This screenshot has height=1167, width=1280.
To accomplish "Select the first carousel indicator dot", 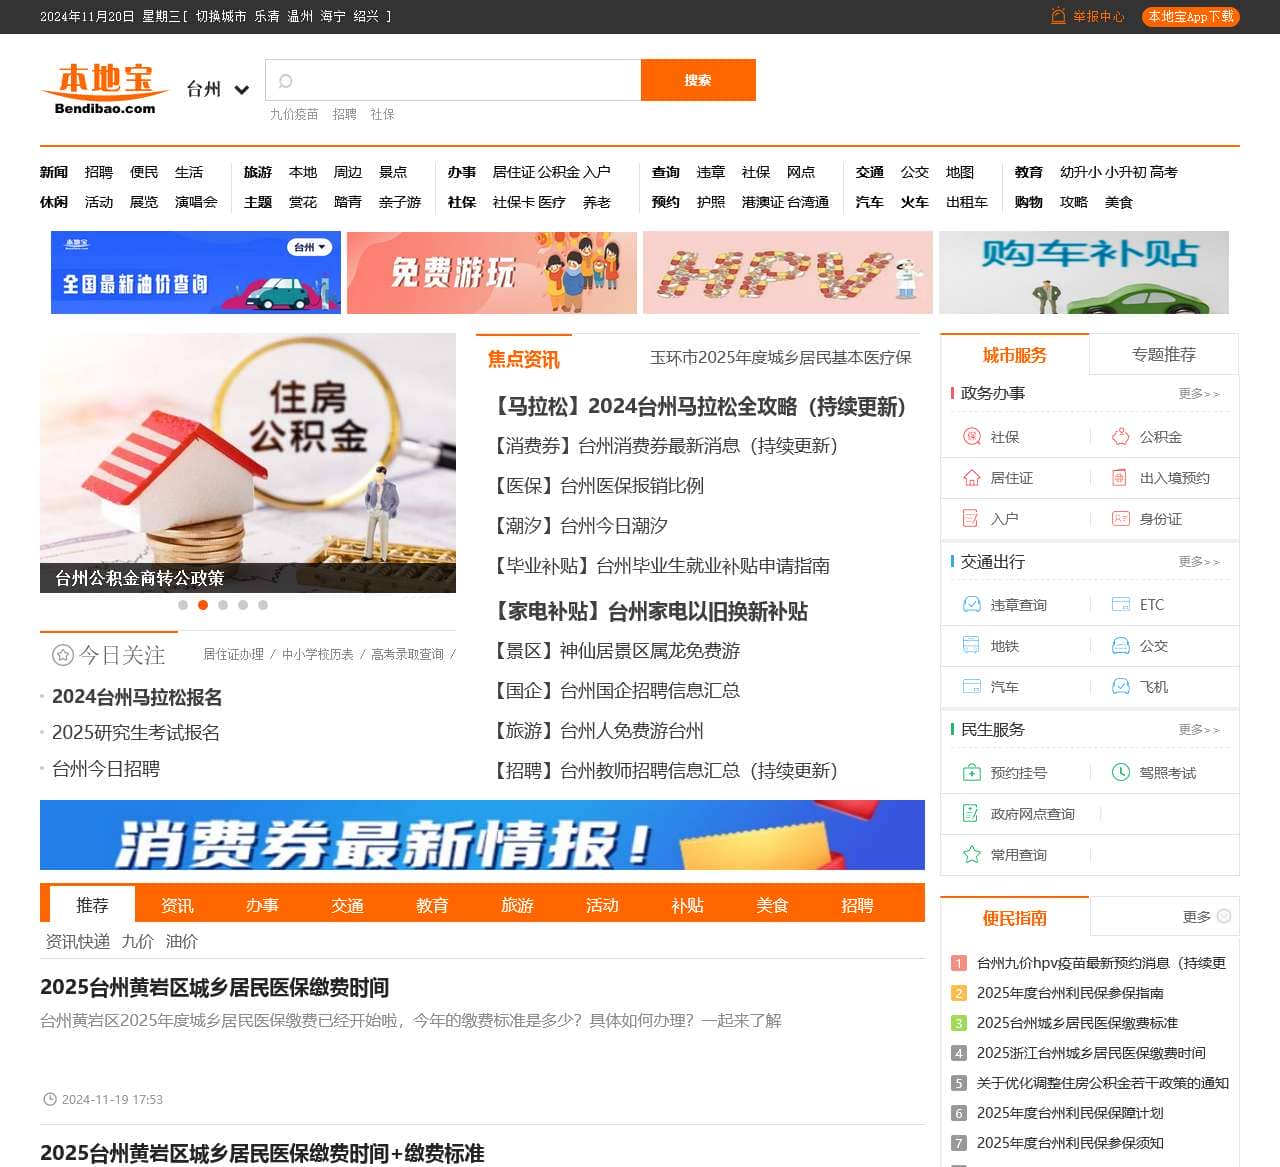I will pyautogui.click(x=183, y=605).
